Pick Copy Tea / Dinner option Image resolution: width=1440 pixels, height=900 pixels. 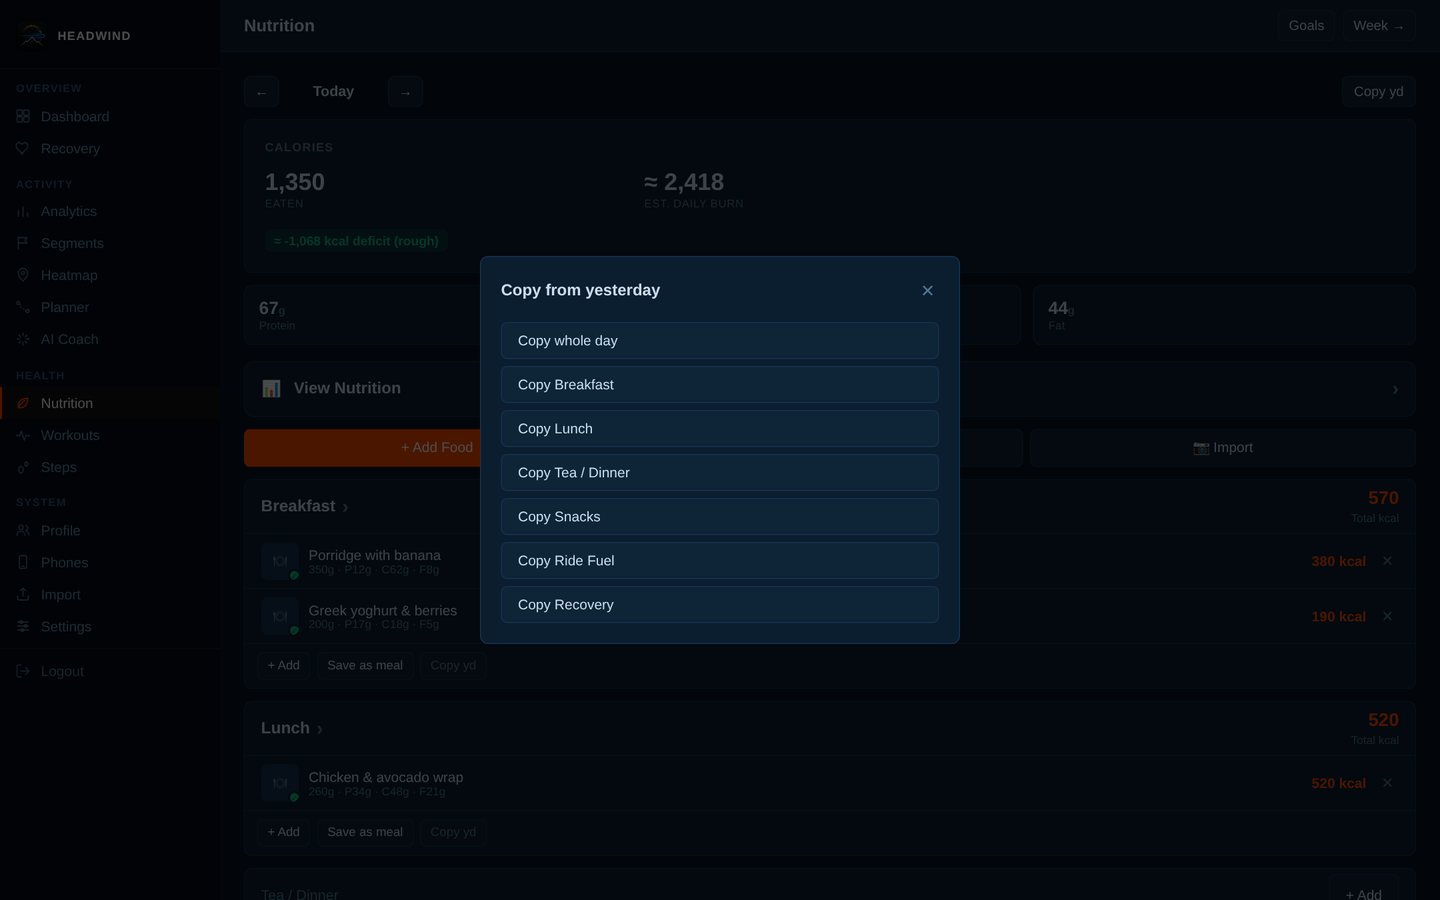(x=720, y=473)
